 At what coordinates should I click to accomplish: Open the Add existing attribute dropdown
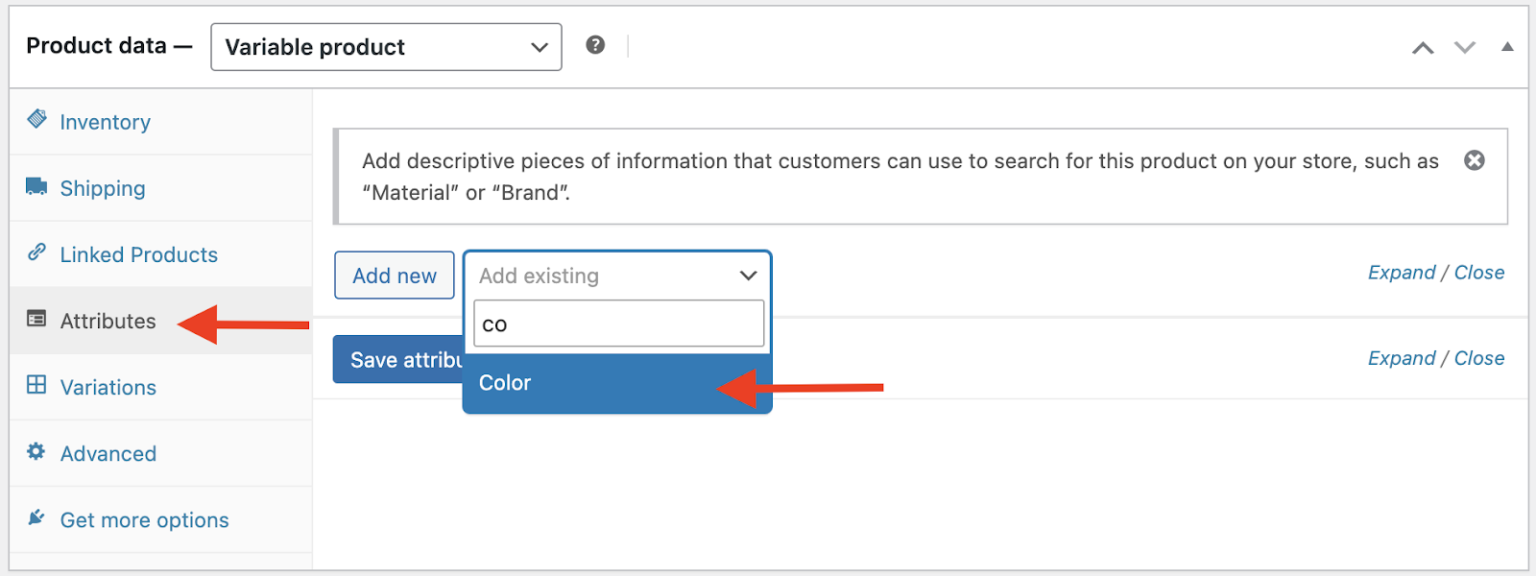617,275
